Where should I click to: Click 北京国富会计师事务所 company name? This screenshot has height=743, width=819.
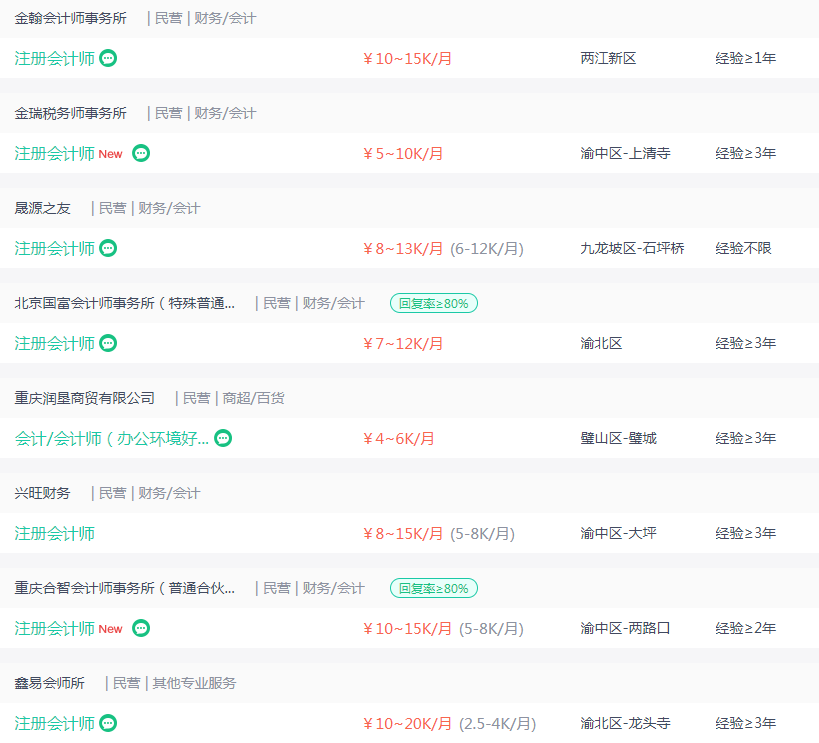coord(125,303)
